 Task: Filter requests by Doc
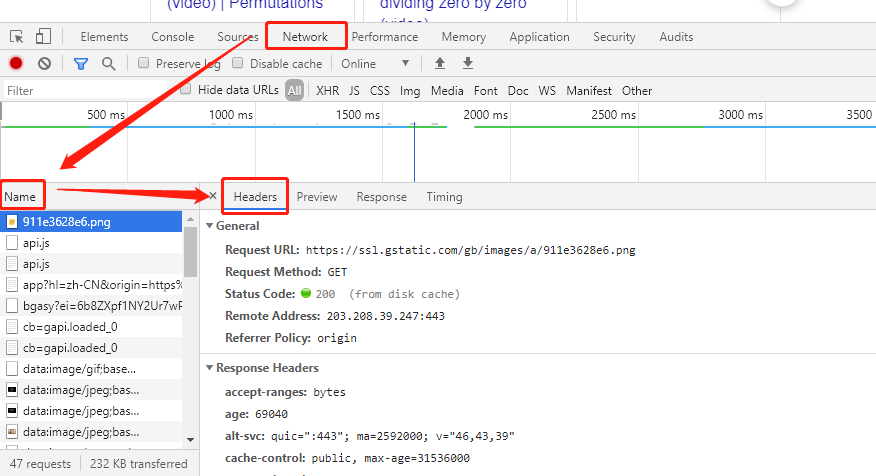pos(518,91)
